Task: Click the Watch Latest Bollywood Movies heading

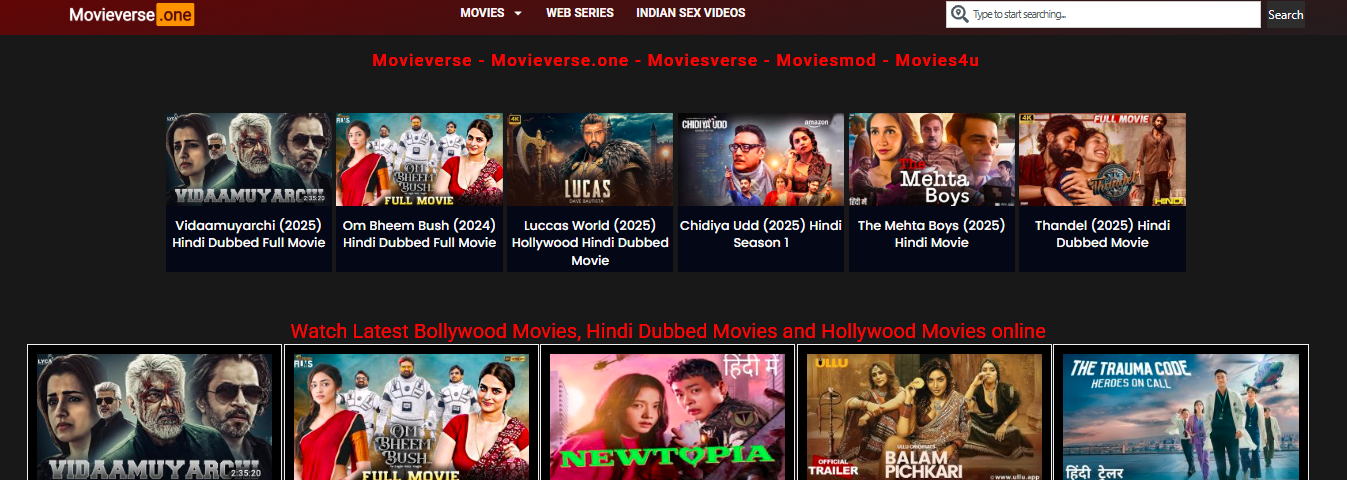Action: pos(668,331)
